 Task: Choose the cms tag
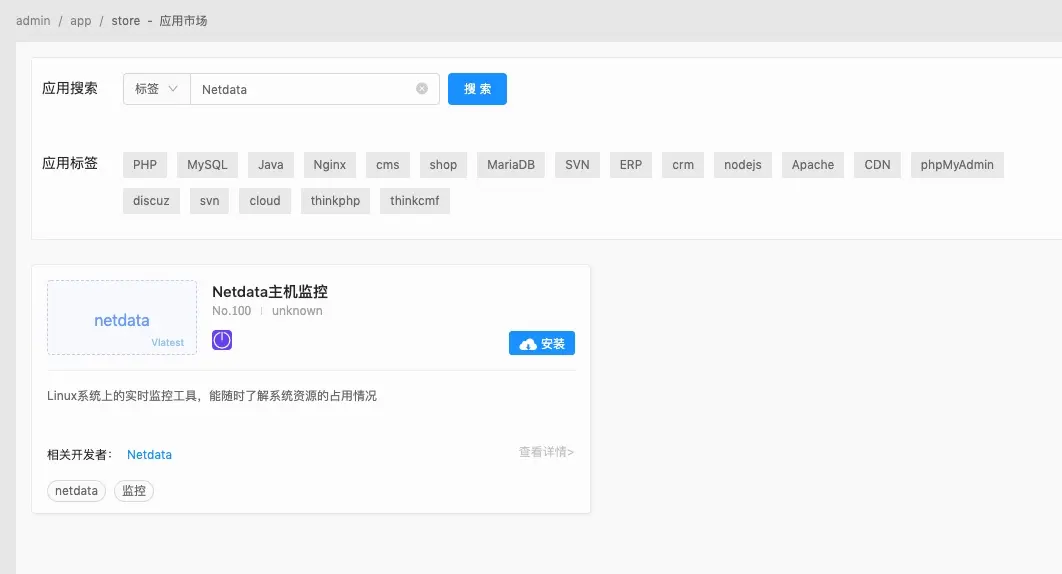click(388, 165)
